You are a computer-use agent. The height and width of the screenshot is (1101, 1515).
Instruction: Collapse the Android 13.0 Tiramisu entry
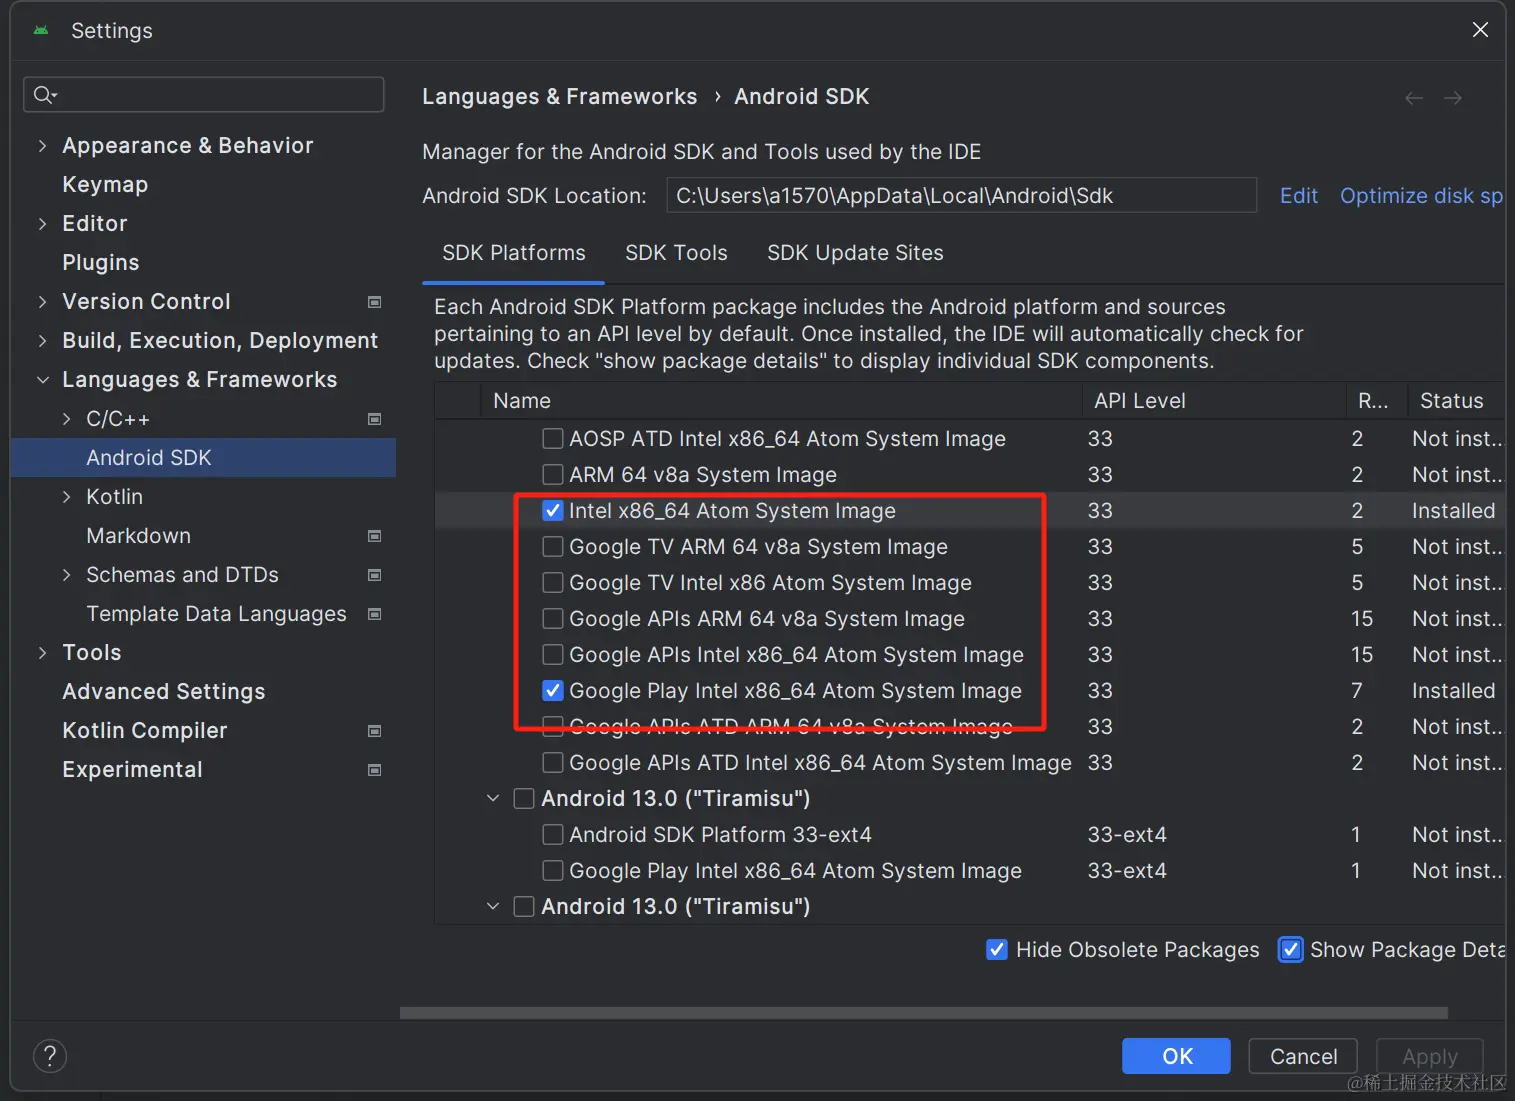pos(492,798)
